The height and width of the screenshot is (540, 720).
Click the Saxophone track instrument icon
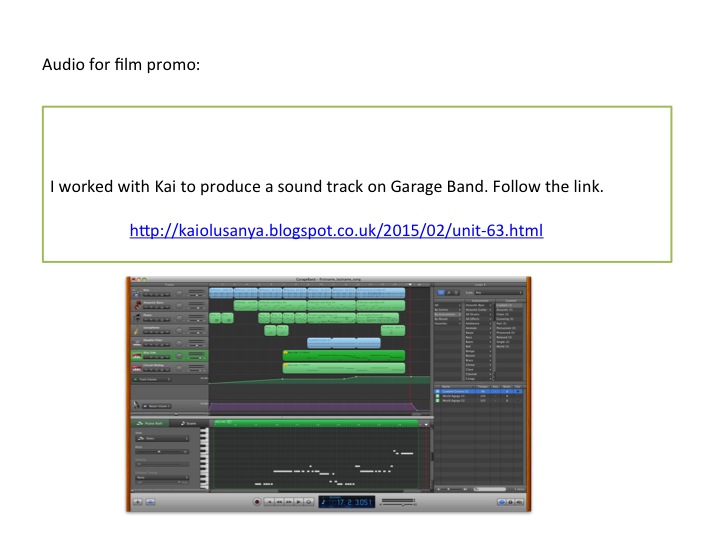click(x=137, y=330)
